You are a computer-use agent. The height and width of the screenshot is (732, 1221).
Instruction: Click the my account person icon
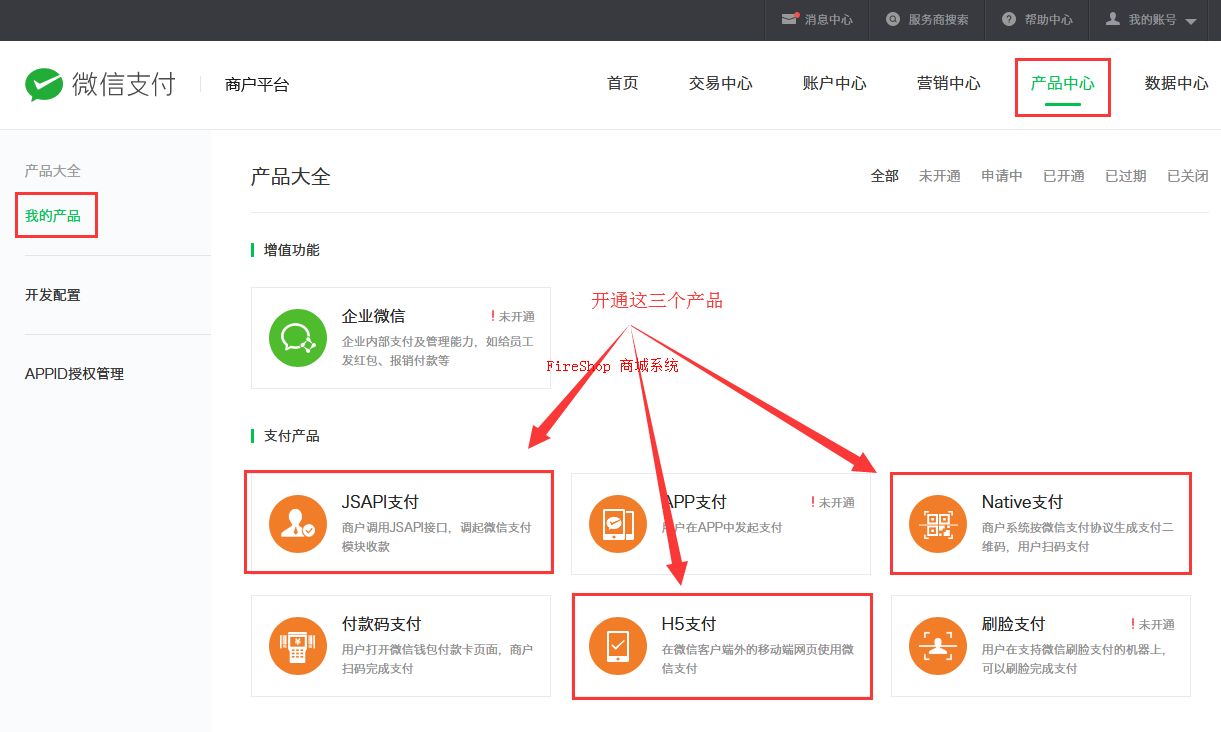[x=1113, y=19]
